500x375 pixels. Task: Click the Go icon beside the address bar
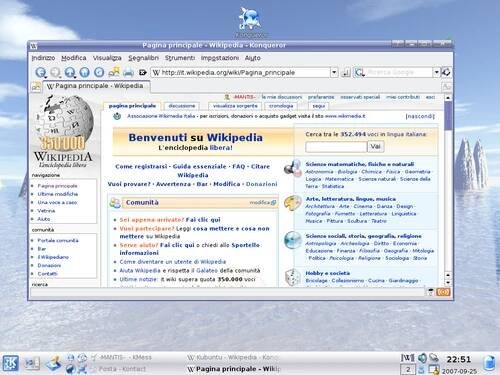pyautogui.click(x=346, y=72)
